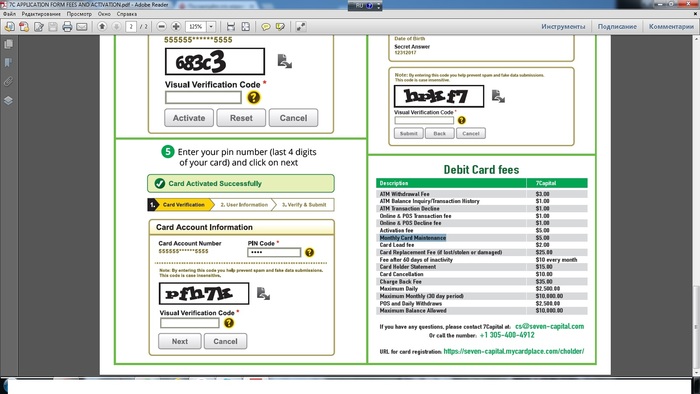700x394 pixels.
Task: Switch to Read Mode view
Action: coord(301,27)
